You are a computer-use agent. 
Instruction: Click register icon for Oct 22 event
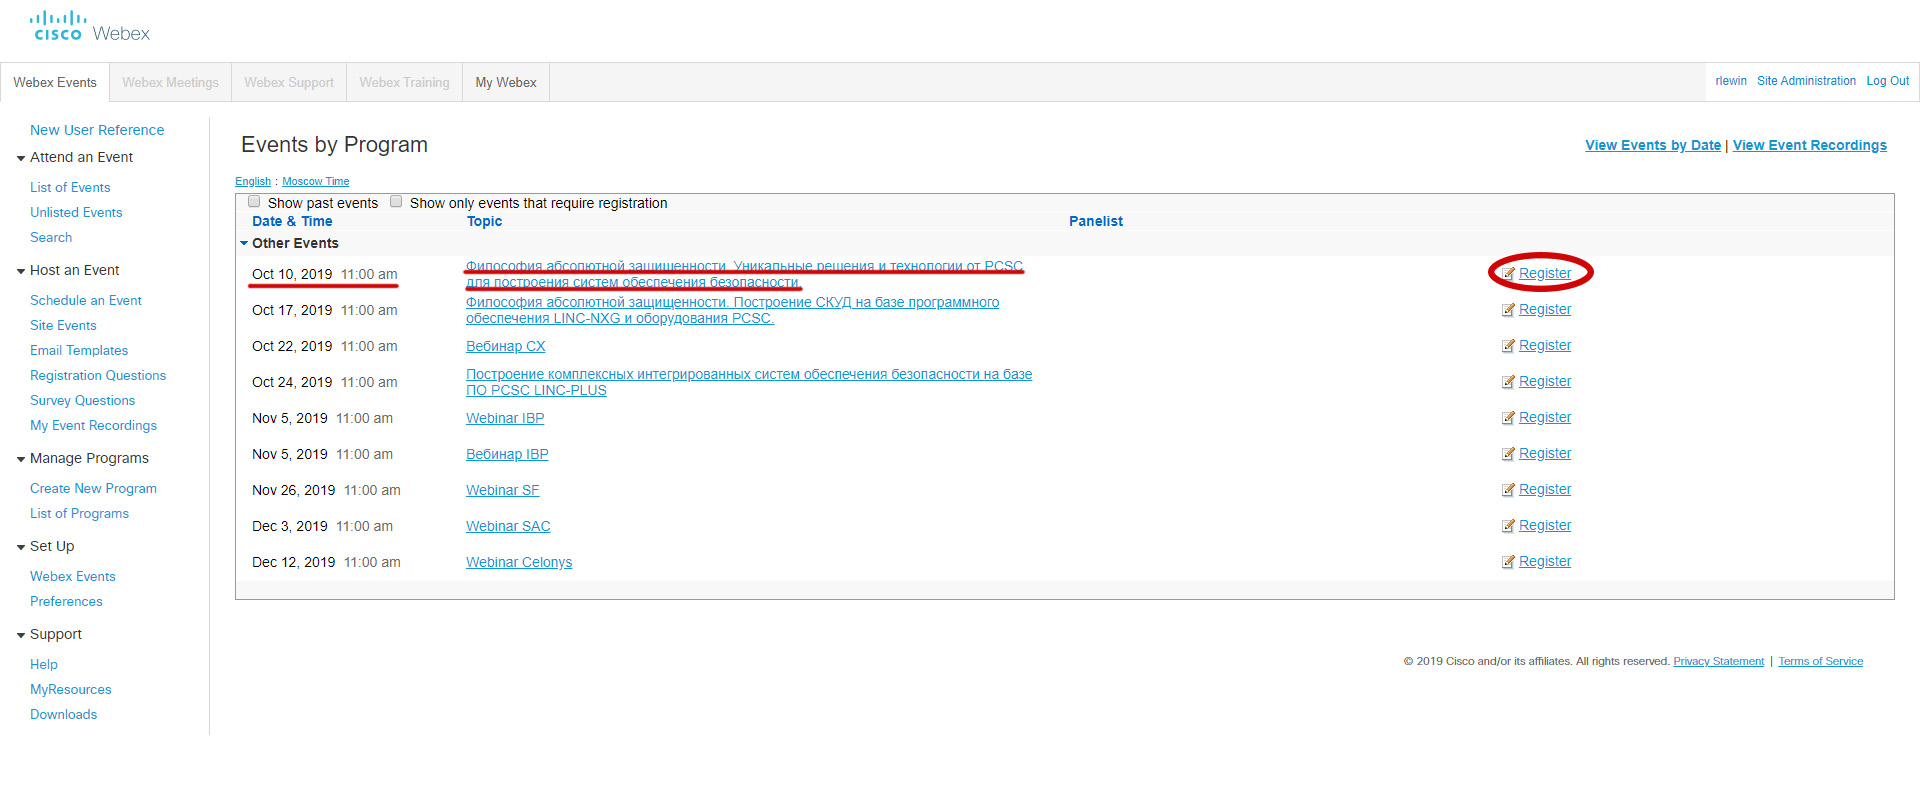point(1508,346)
